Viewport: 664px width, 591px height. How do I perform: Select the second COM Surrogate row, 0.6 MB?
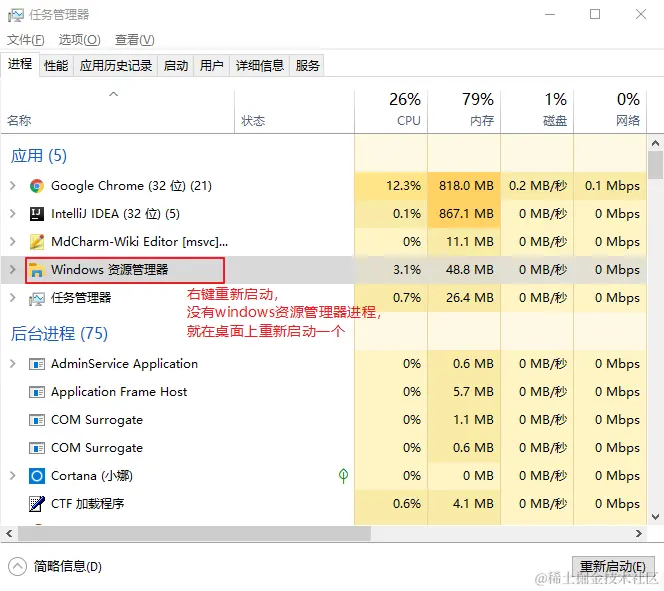(x=324, y=448)
